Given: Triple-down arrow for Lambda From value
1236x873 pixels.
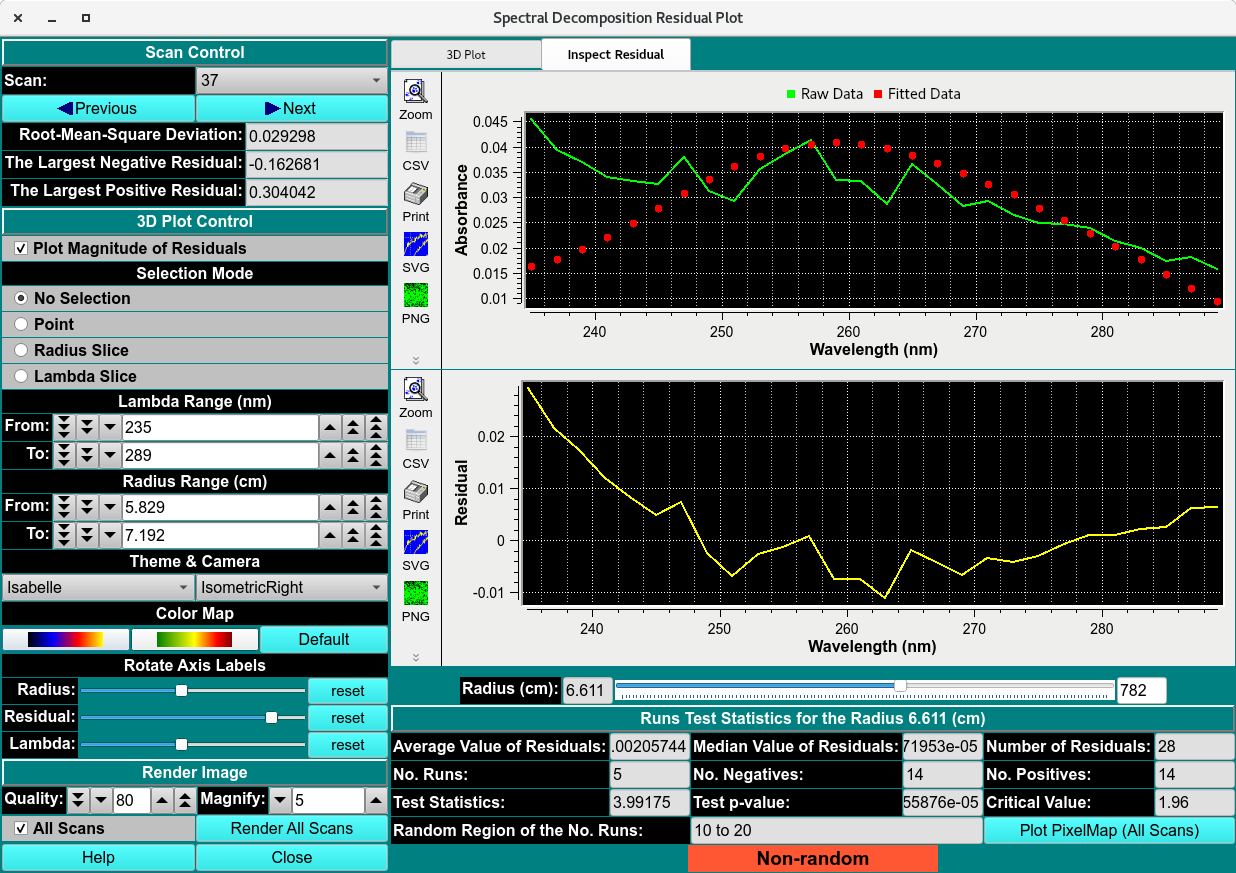Looking at the screenshot, I should pyautogui.click(x=64, y=428).
